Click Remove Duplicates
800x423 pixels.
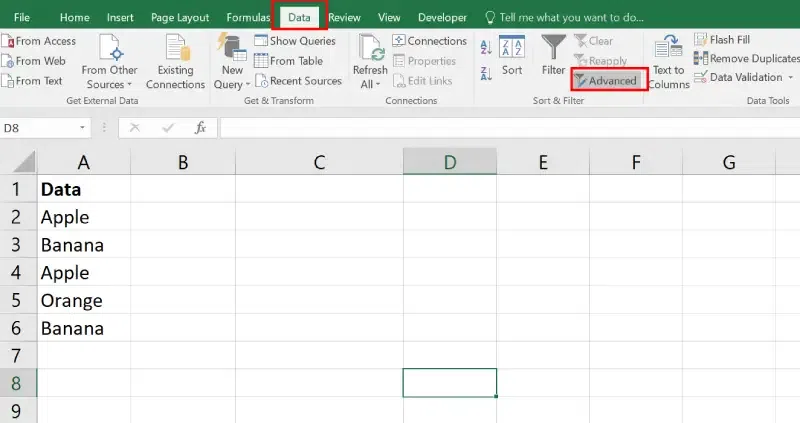pos(746,58)
